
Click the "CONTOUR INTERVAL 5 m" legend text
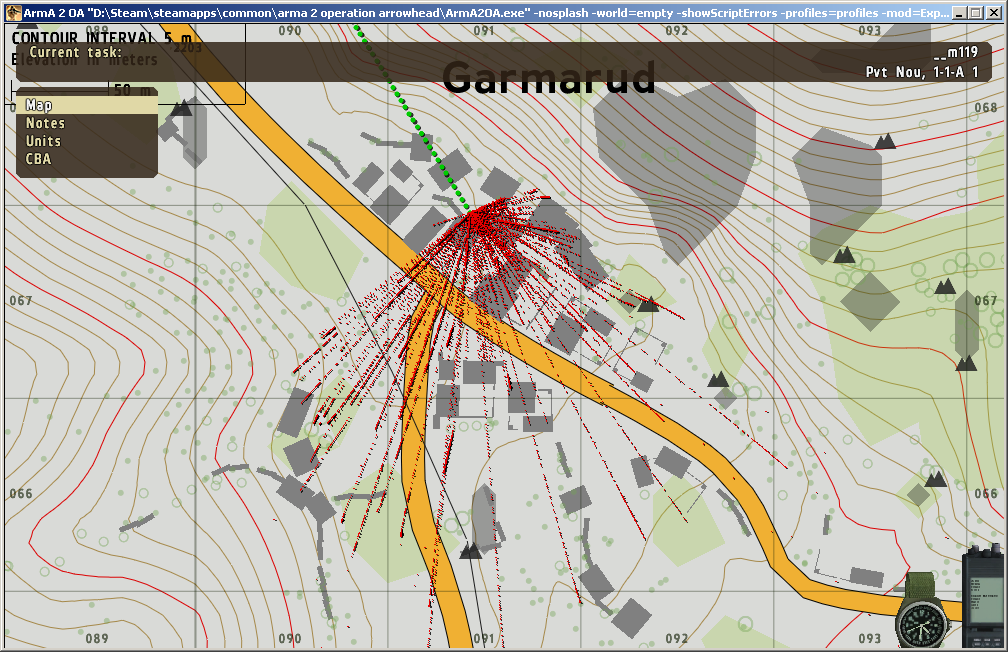(102, 38)
